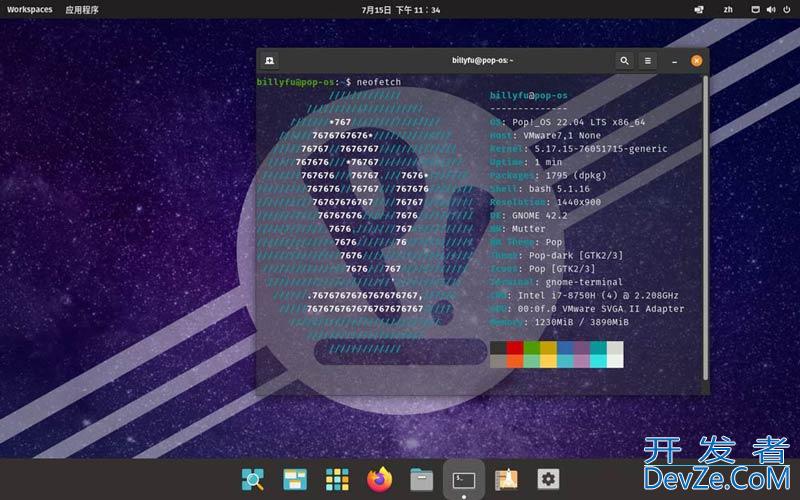800x500 pixels.
Task: Click the host value VMware7,1 None
Action: 562,135
